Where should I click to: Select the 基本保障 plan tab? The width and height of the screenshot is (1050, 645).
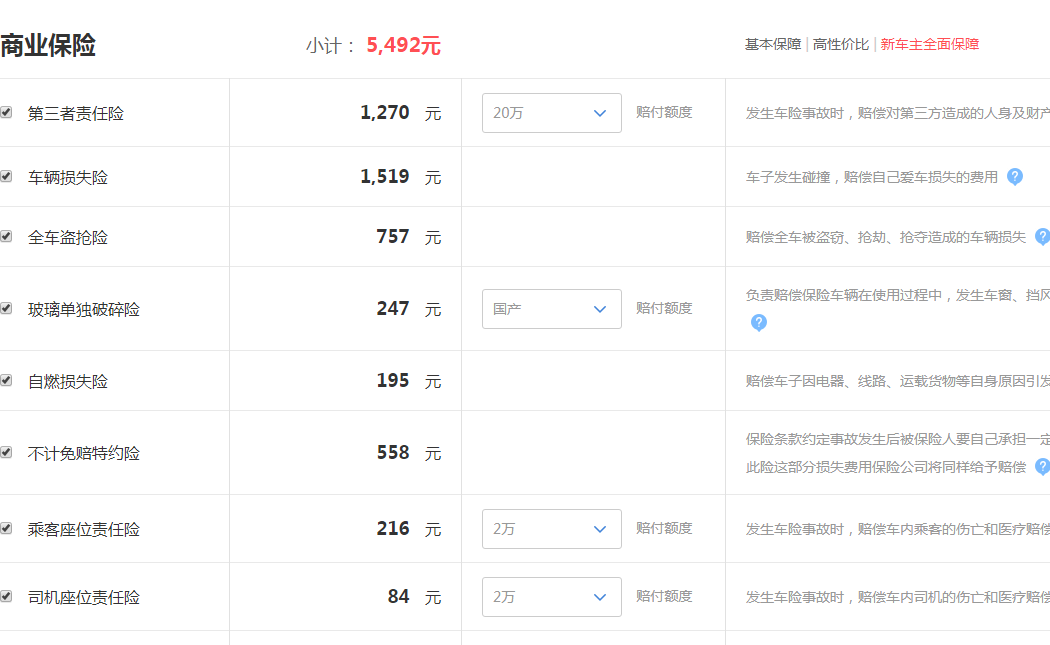click(773, 44)
